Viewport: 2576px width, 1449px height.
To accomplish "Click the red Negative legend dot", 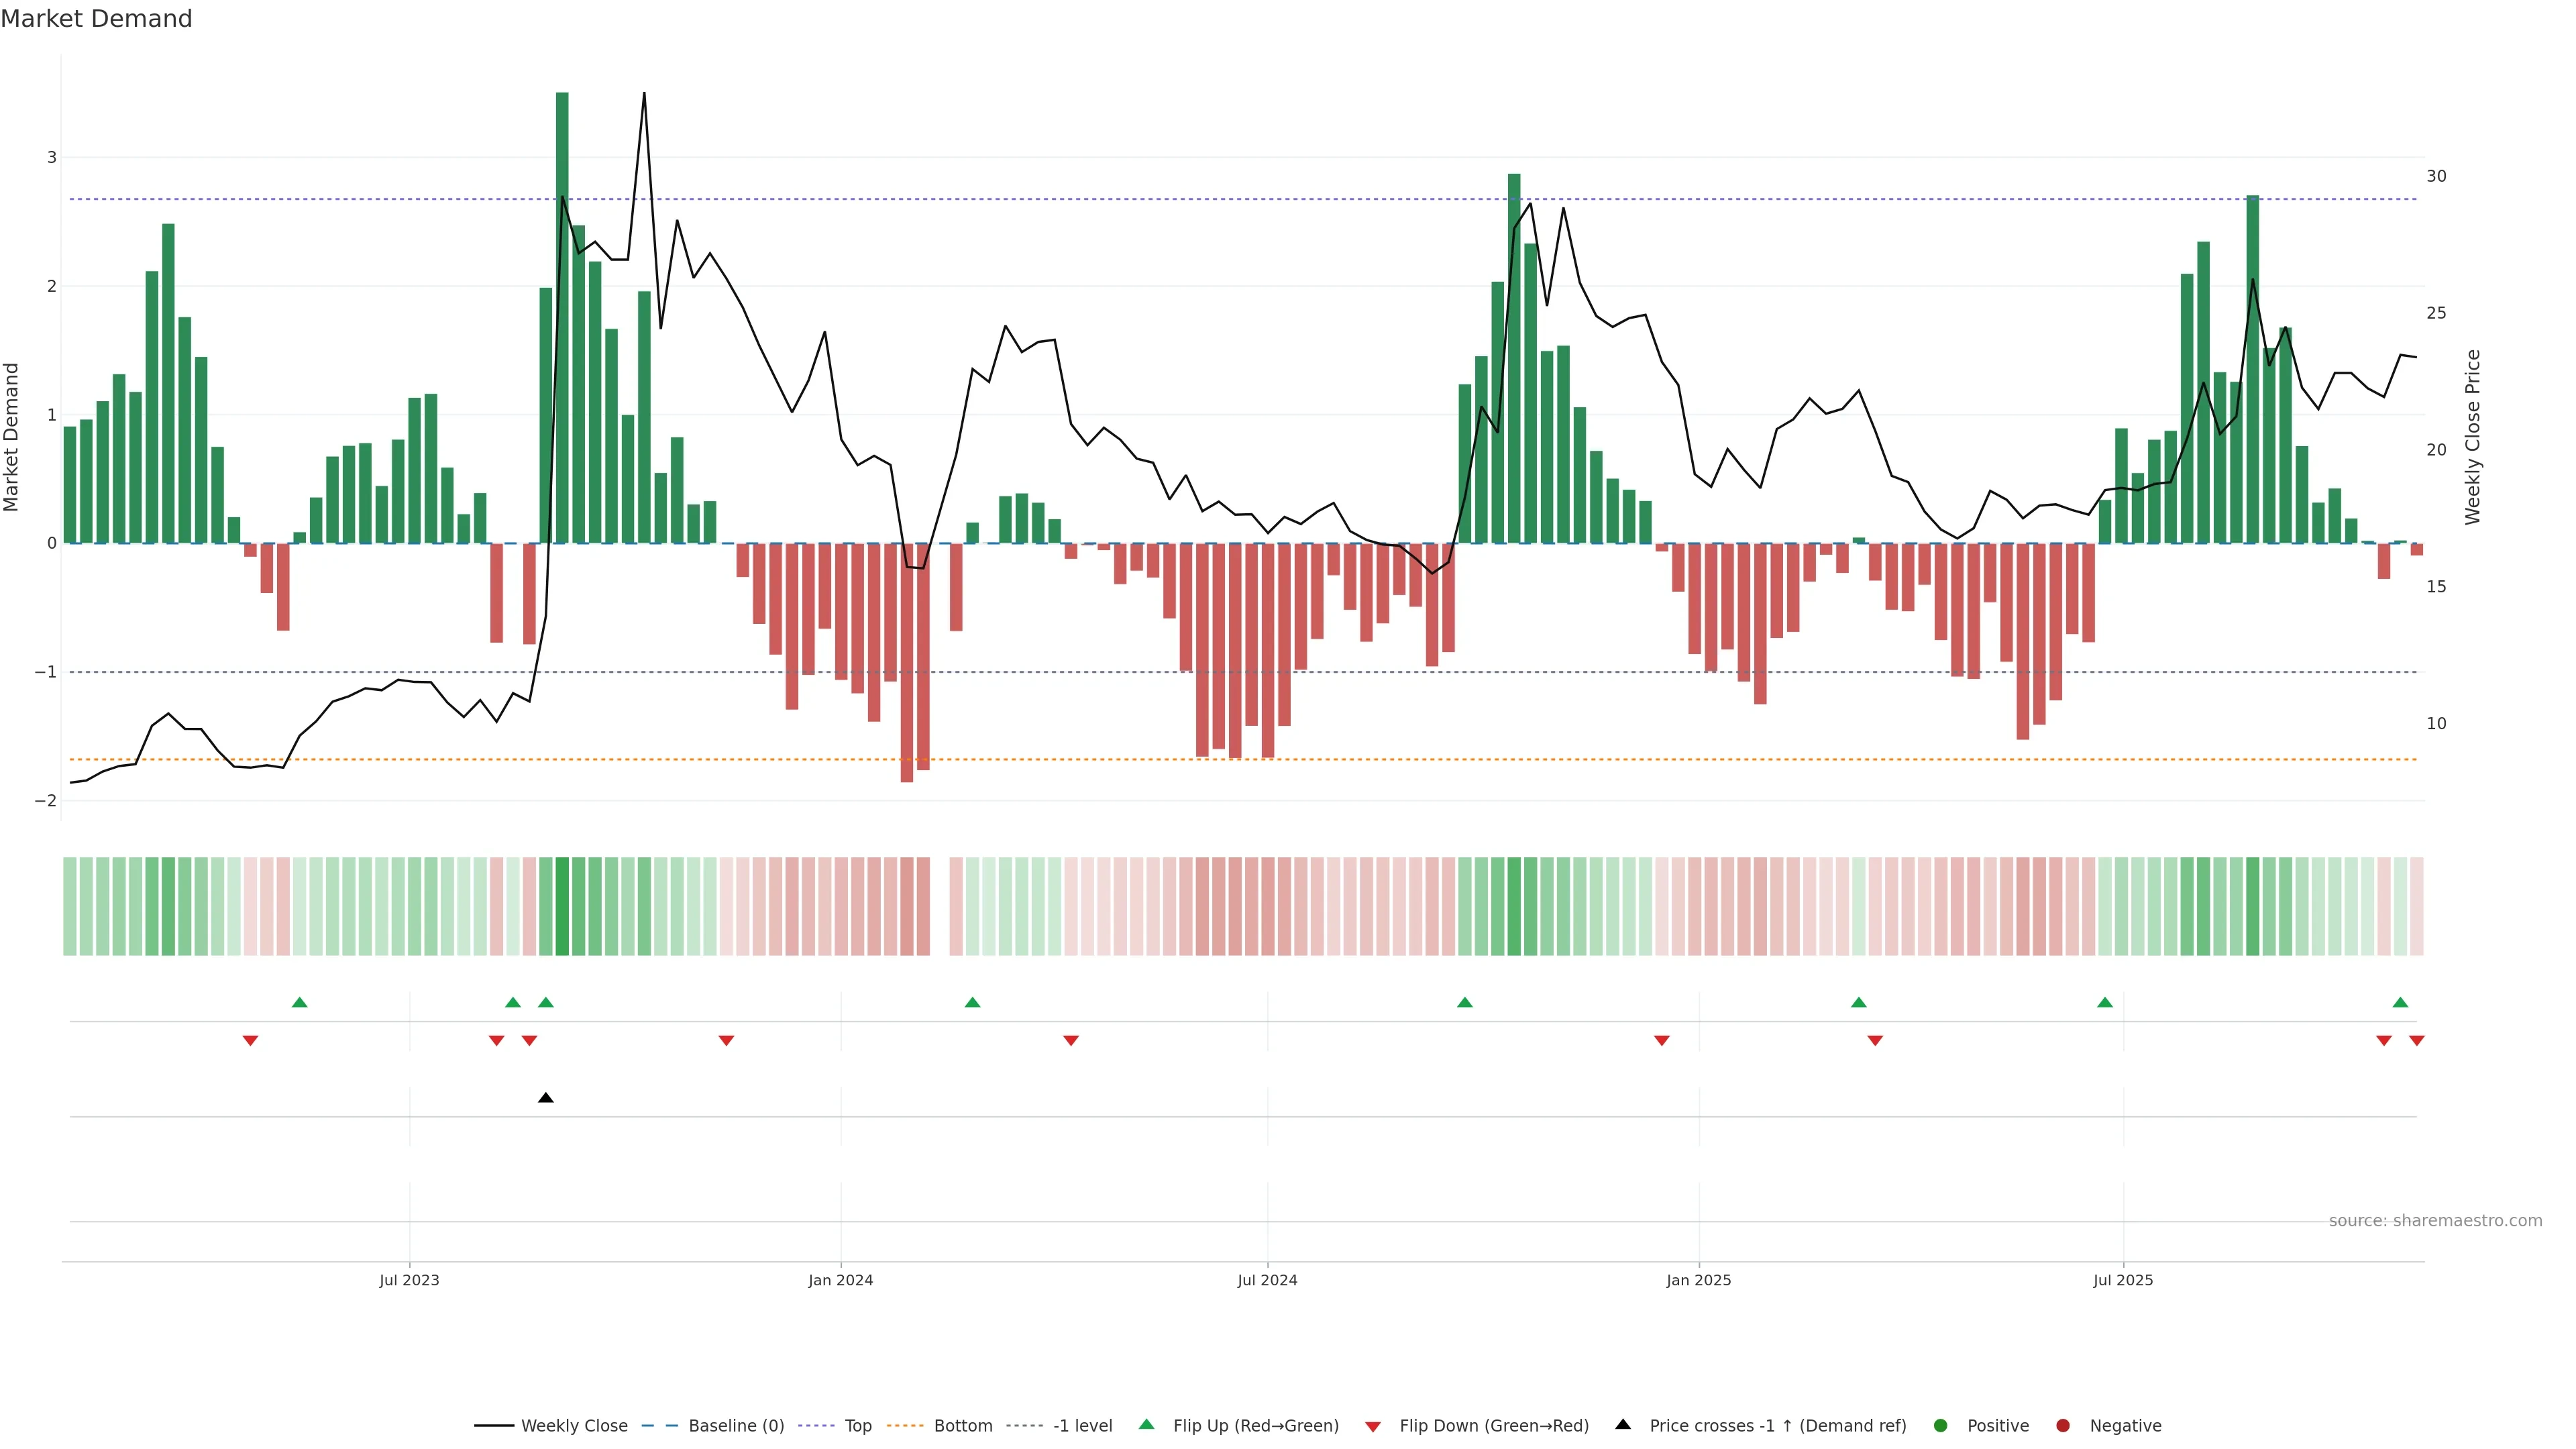I will click(2063, 1426).
